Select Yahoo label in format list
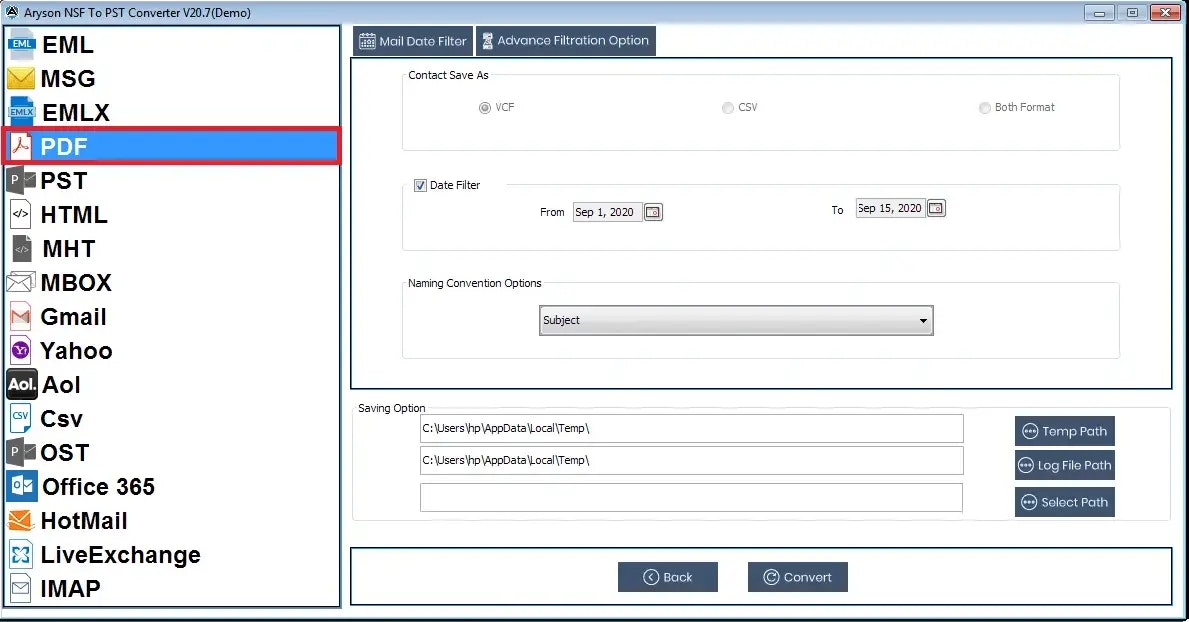 pyautogui.click(x=76, y=350)
